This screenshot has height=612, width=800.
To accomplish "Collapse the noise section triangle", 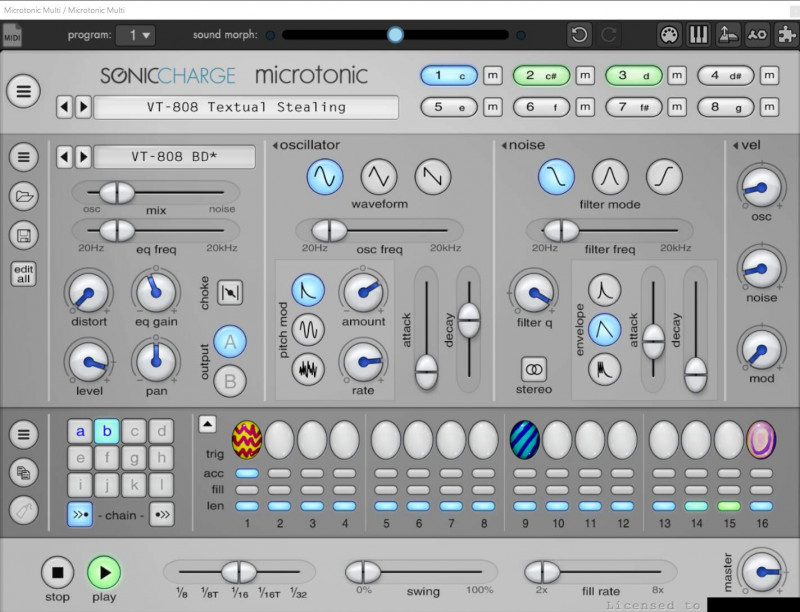I will pos(504,146).
